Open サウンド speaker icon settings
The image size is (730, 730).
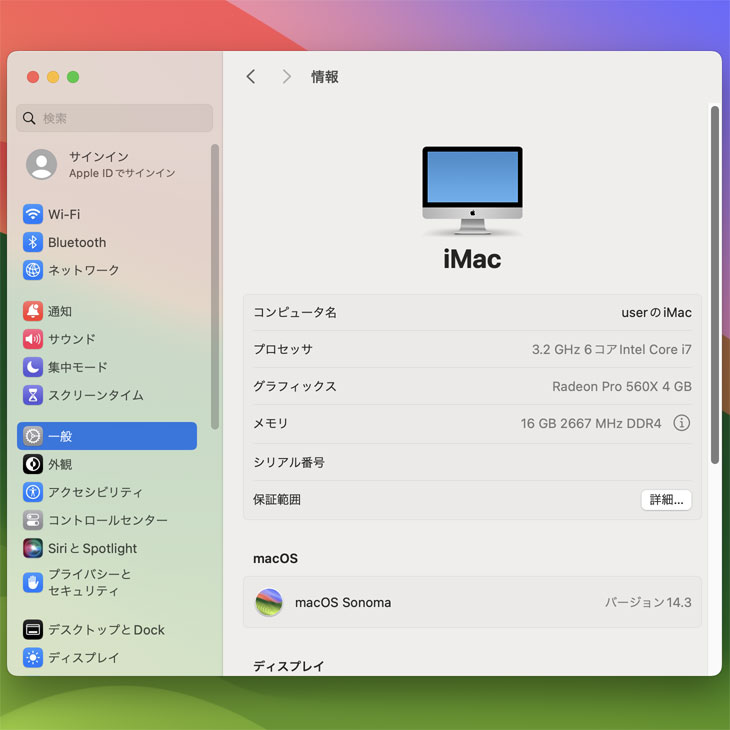click(x=33, y=339)
